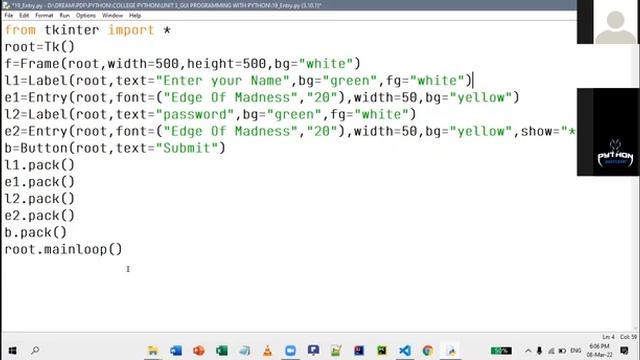
Task: Open the Edit menu
Action: [x=24, y=16]
